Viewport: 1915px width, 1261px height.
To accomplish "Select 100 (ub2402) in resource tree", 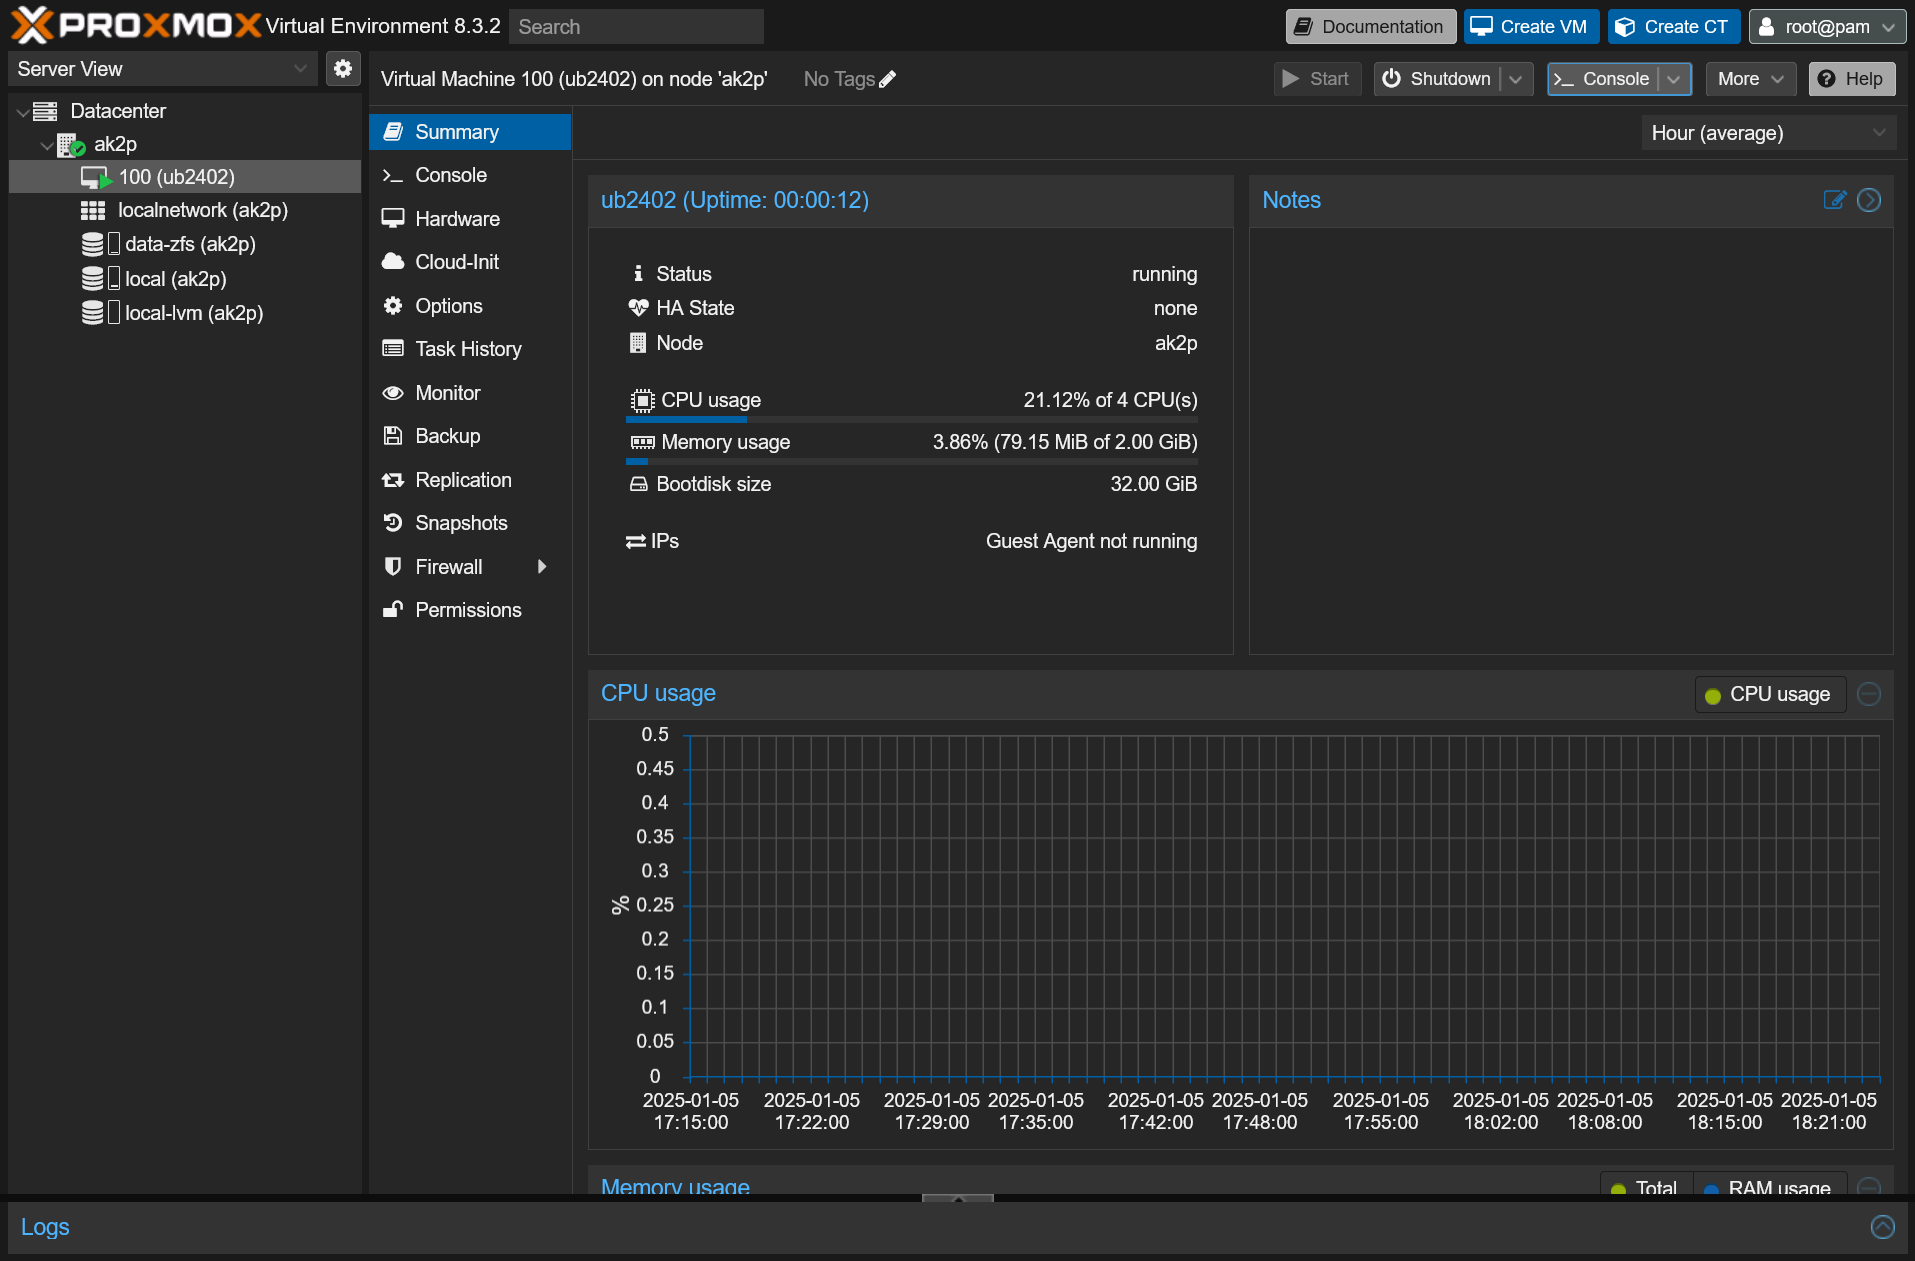I will (x=185, y=177).
